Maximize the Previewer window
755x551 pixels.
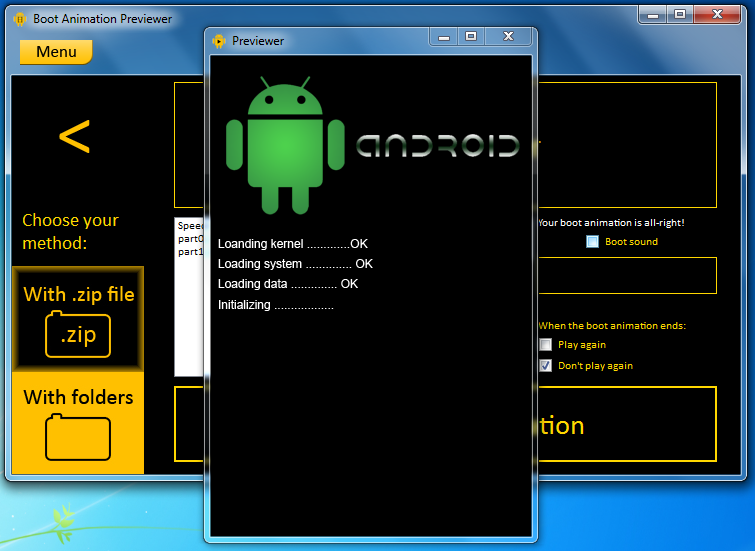pos(471,37)
